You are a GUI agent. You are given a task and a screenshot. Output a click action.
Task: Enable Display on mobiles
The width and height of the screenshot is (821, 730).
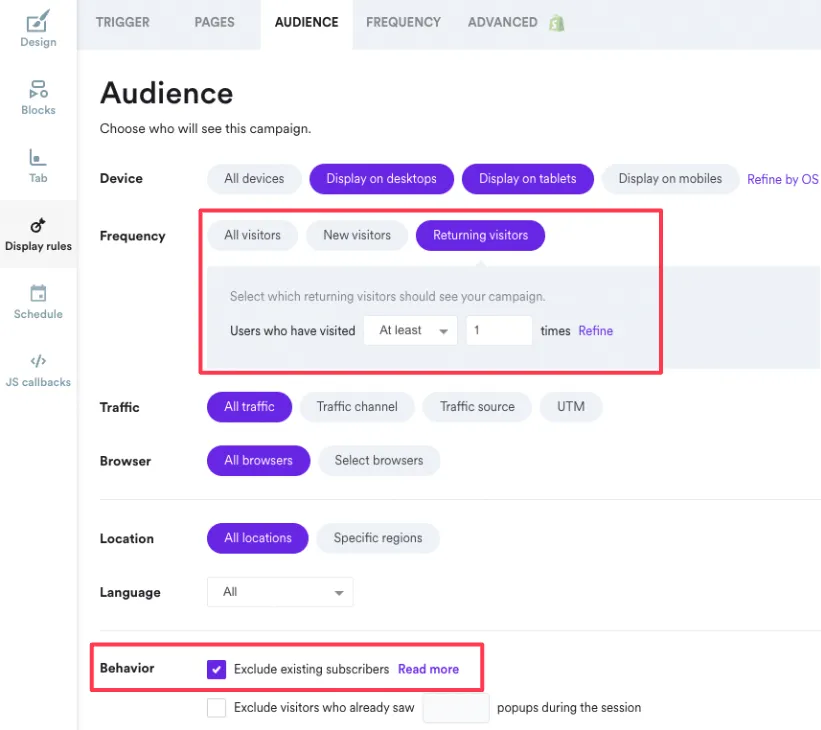pyautogui.click(x=670, y=179)
